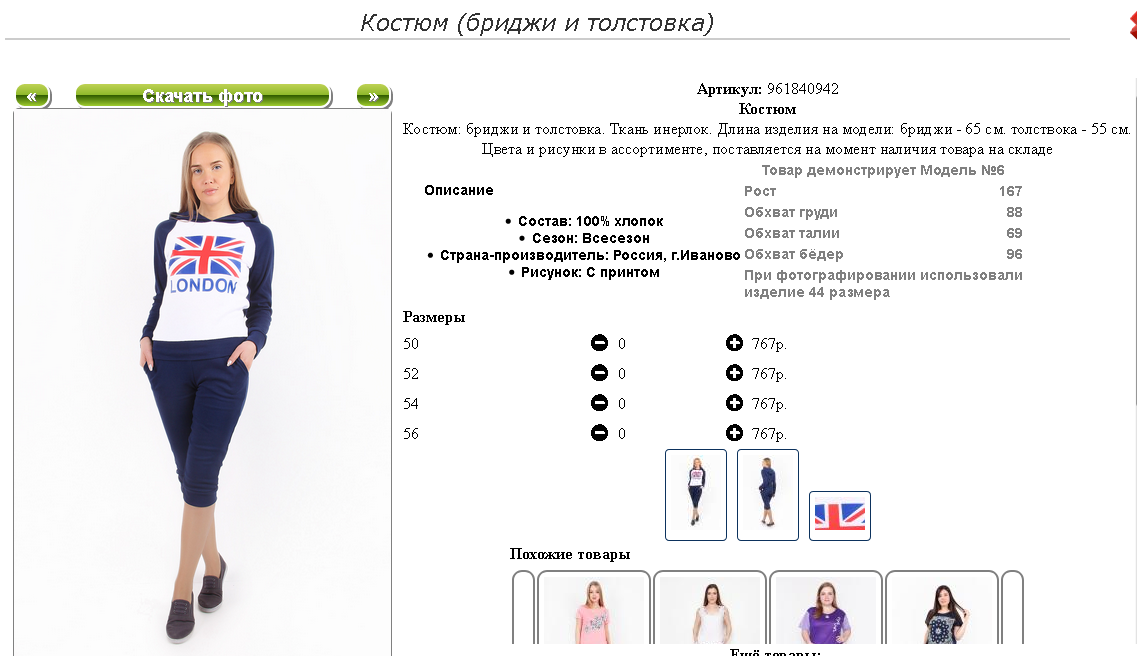Add one item of size 54
Viewport: 1137px width, 656px height.
[x=734, y=403]
